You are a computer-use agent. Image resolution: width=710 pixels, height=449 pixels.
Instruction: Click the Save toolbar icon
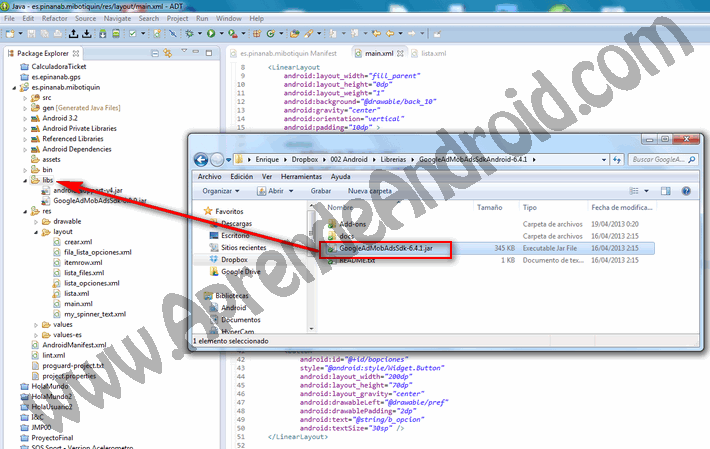31,33
